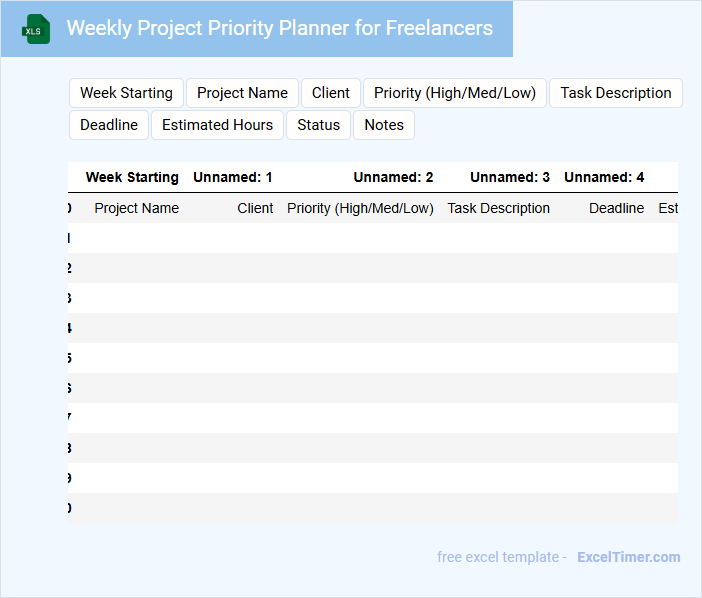Click the Weekly Project Priority Planner title
Viewport: 702px width, 598px height.
click(x=279, y=28)
